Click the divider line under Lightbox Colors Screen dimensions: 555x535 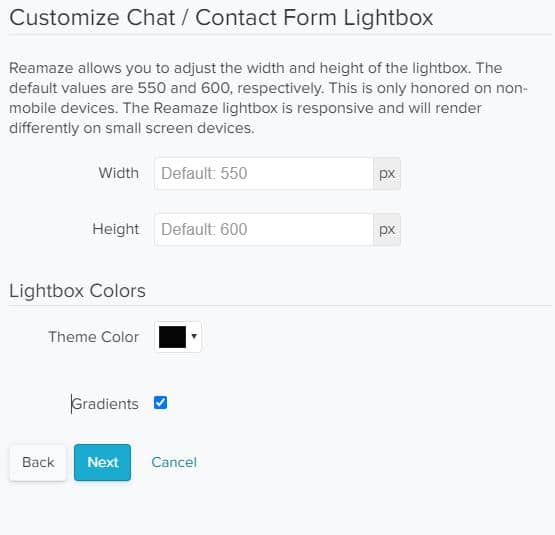pyautogui.click(x=280, y=305)
